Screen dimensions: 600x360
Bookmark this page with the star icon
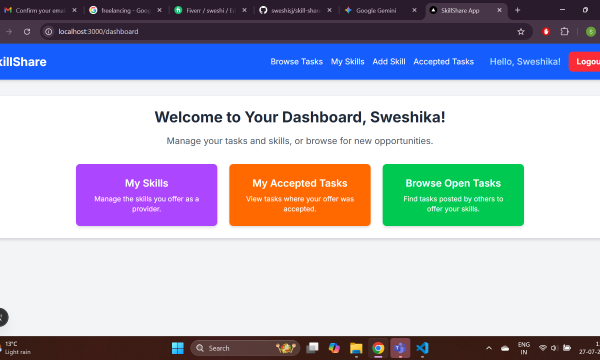(x=521, y=32)
